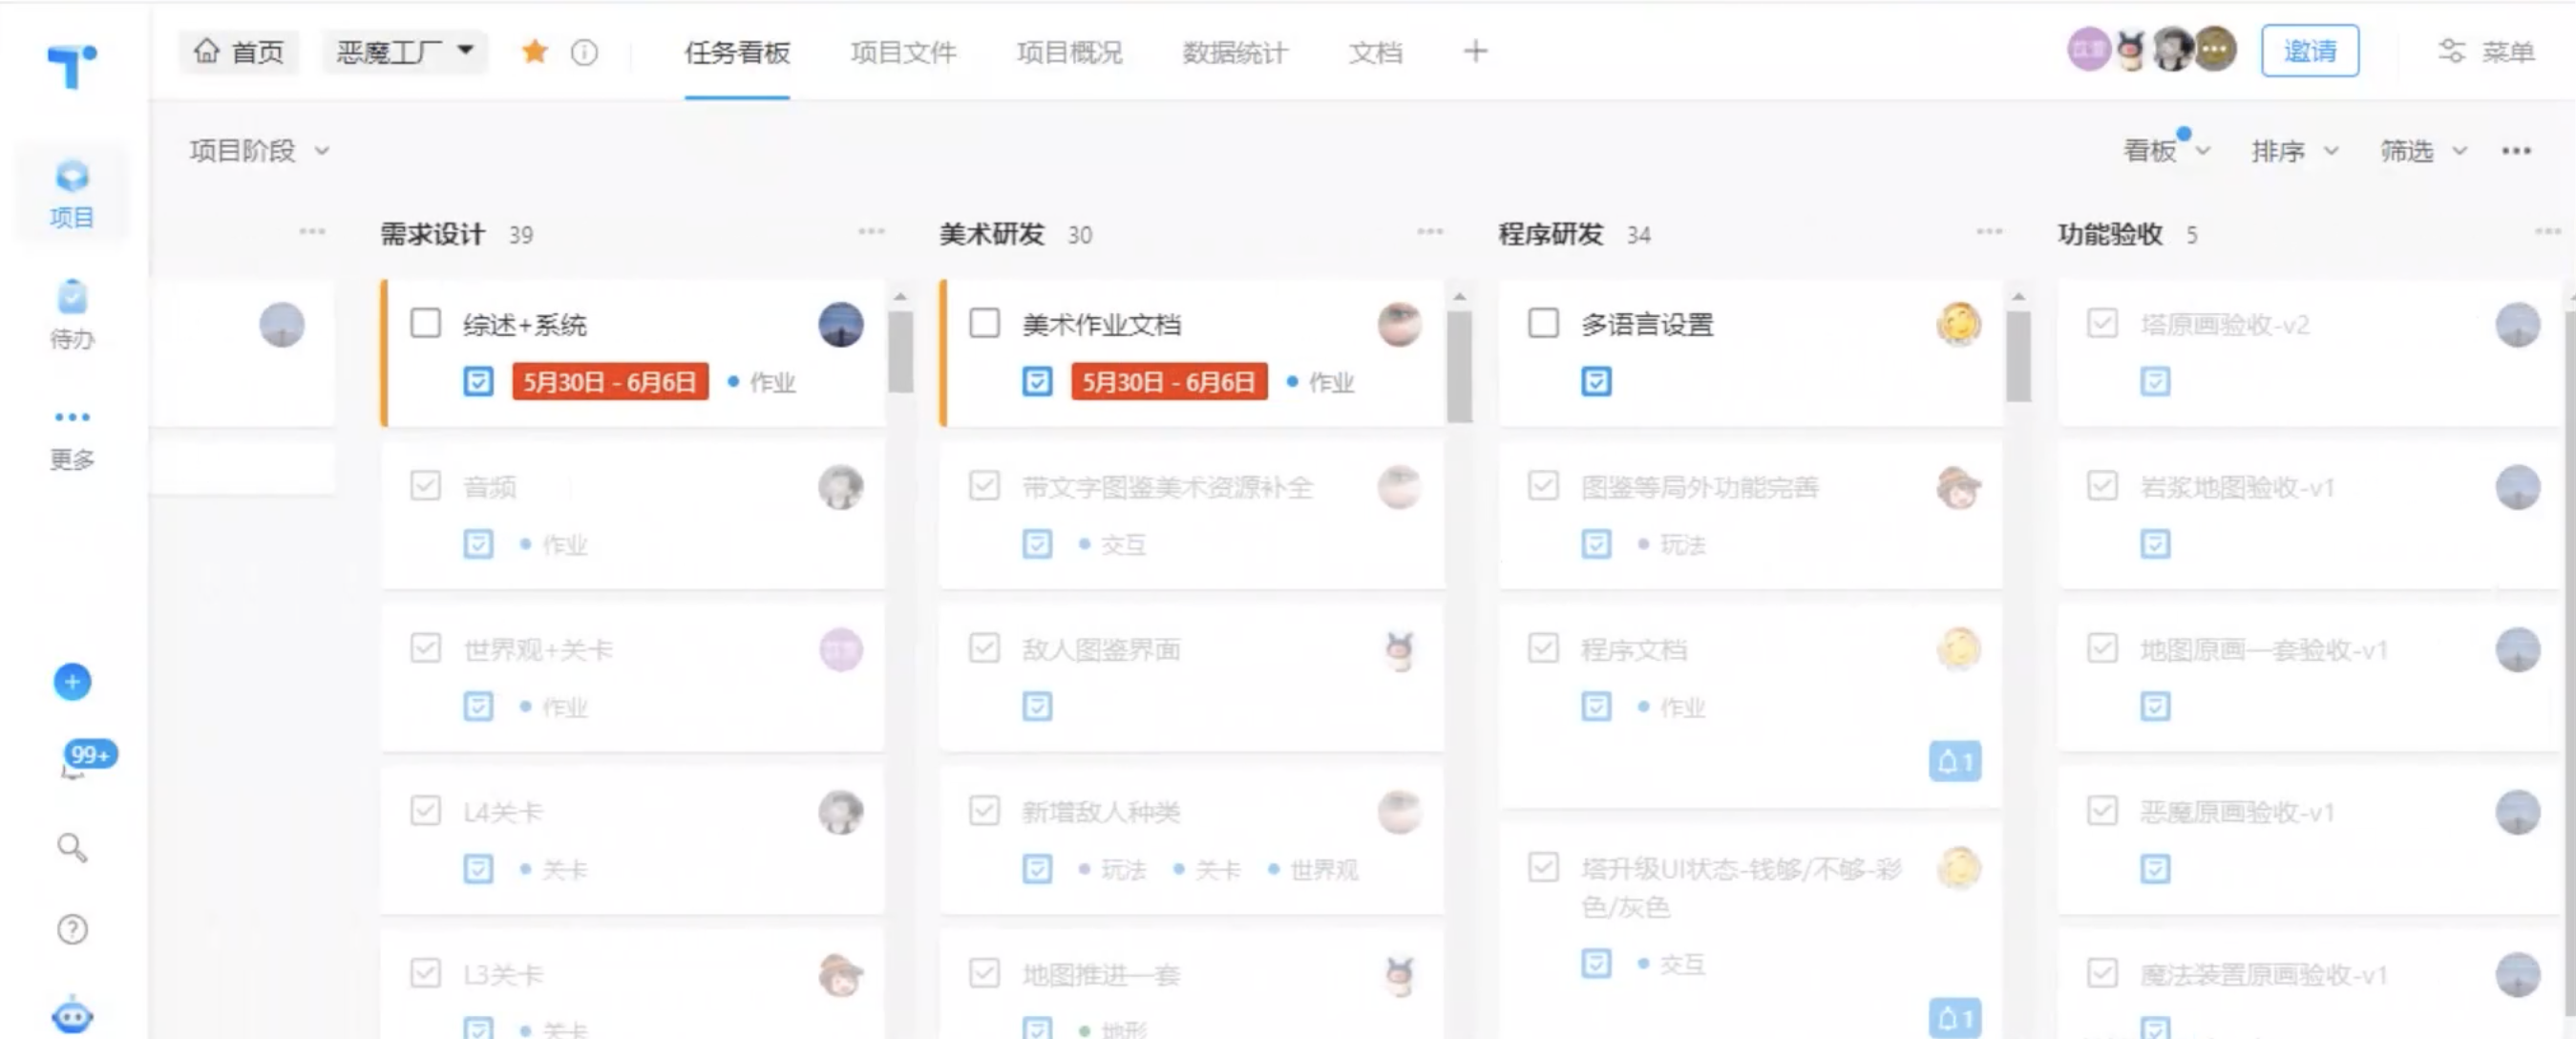2576x1039 pixels.
Task: Check the 综述+系统 task checkbox
Action: (x=425, y=324)
